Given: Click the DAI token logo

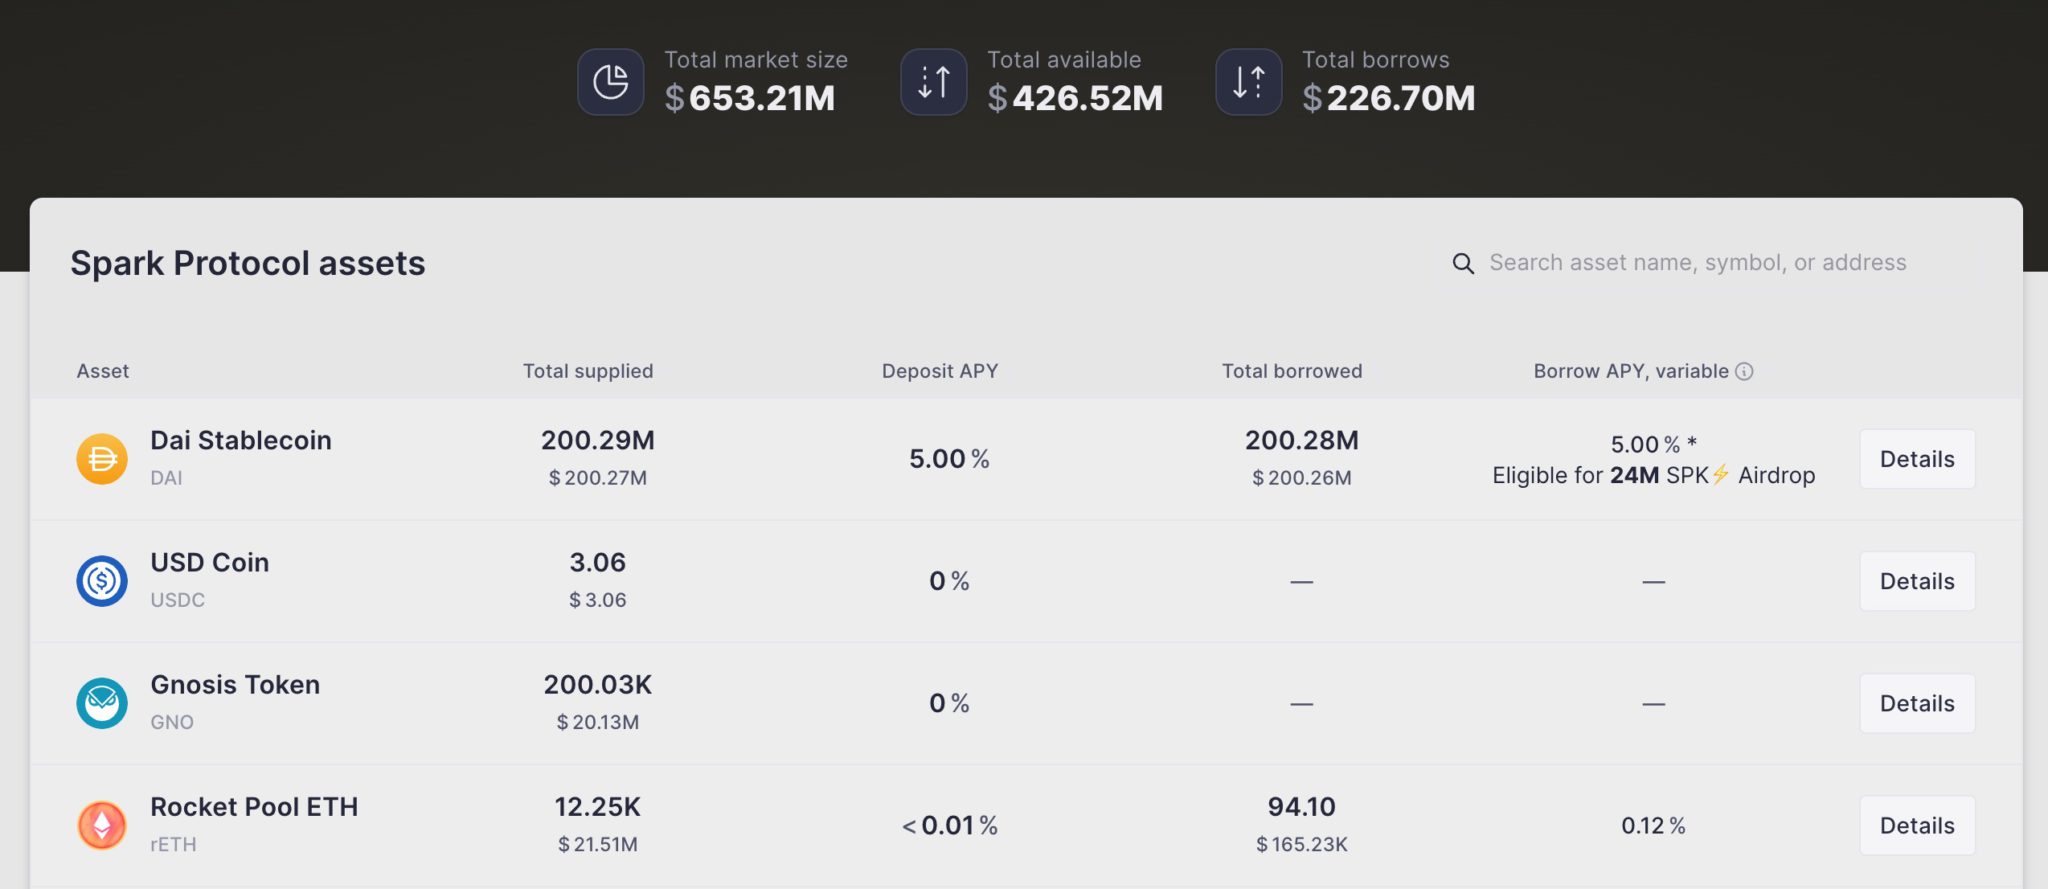Looking at the screenshot, I should (102, 459).
